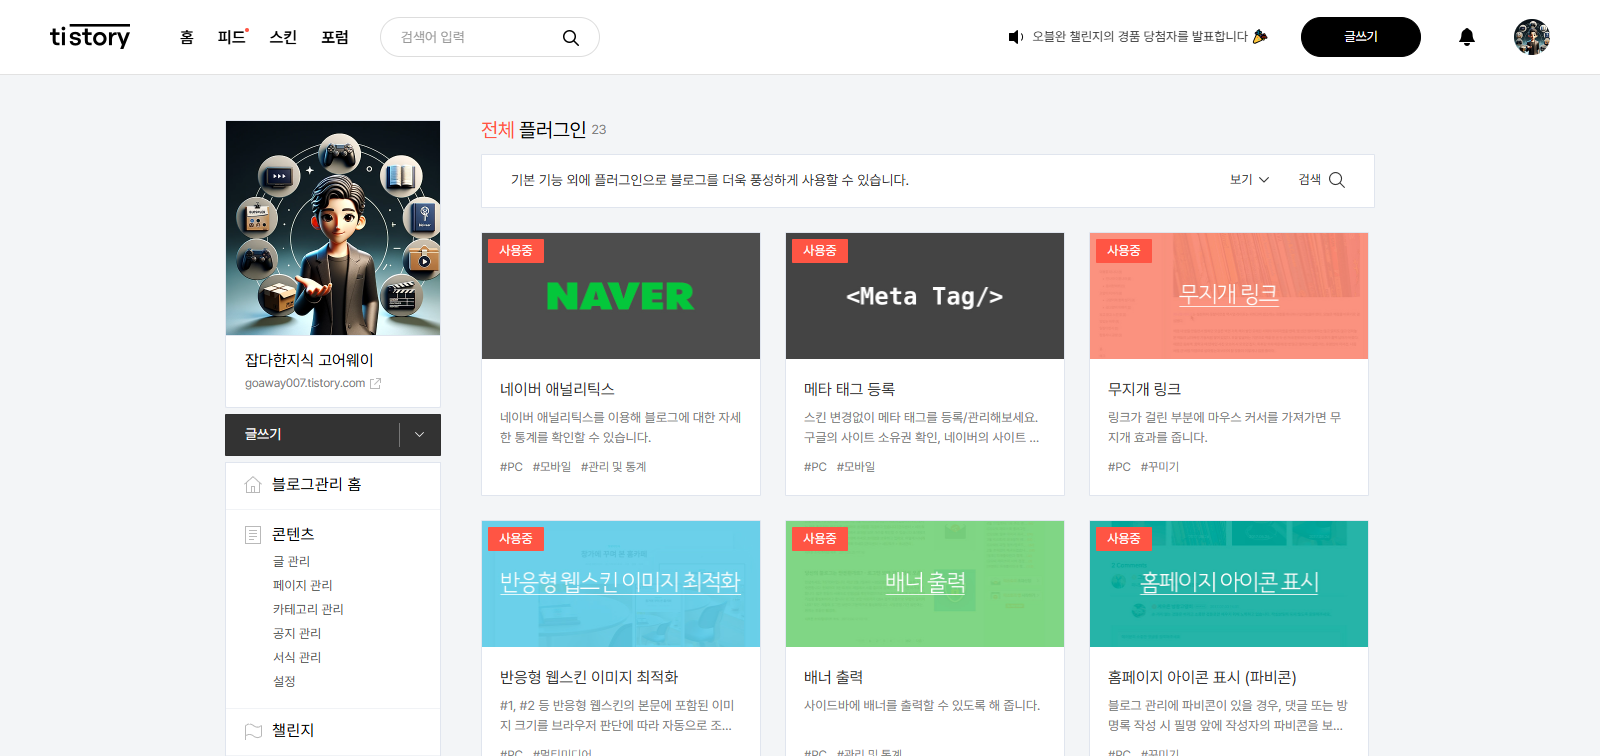Click the 배너 출력 card title text
The height and width of the screenshot is (756, 1600).
[x=833, y=677]
